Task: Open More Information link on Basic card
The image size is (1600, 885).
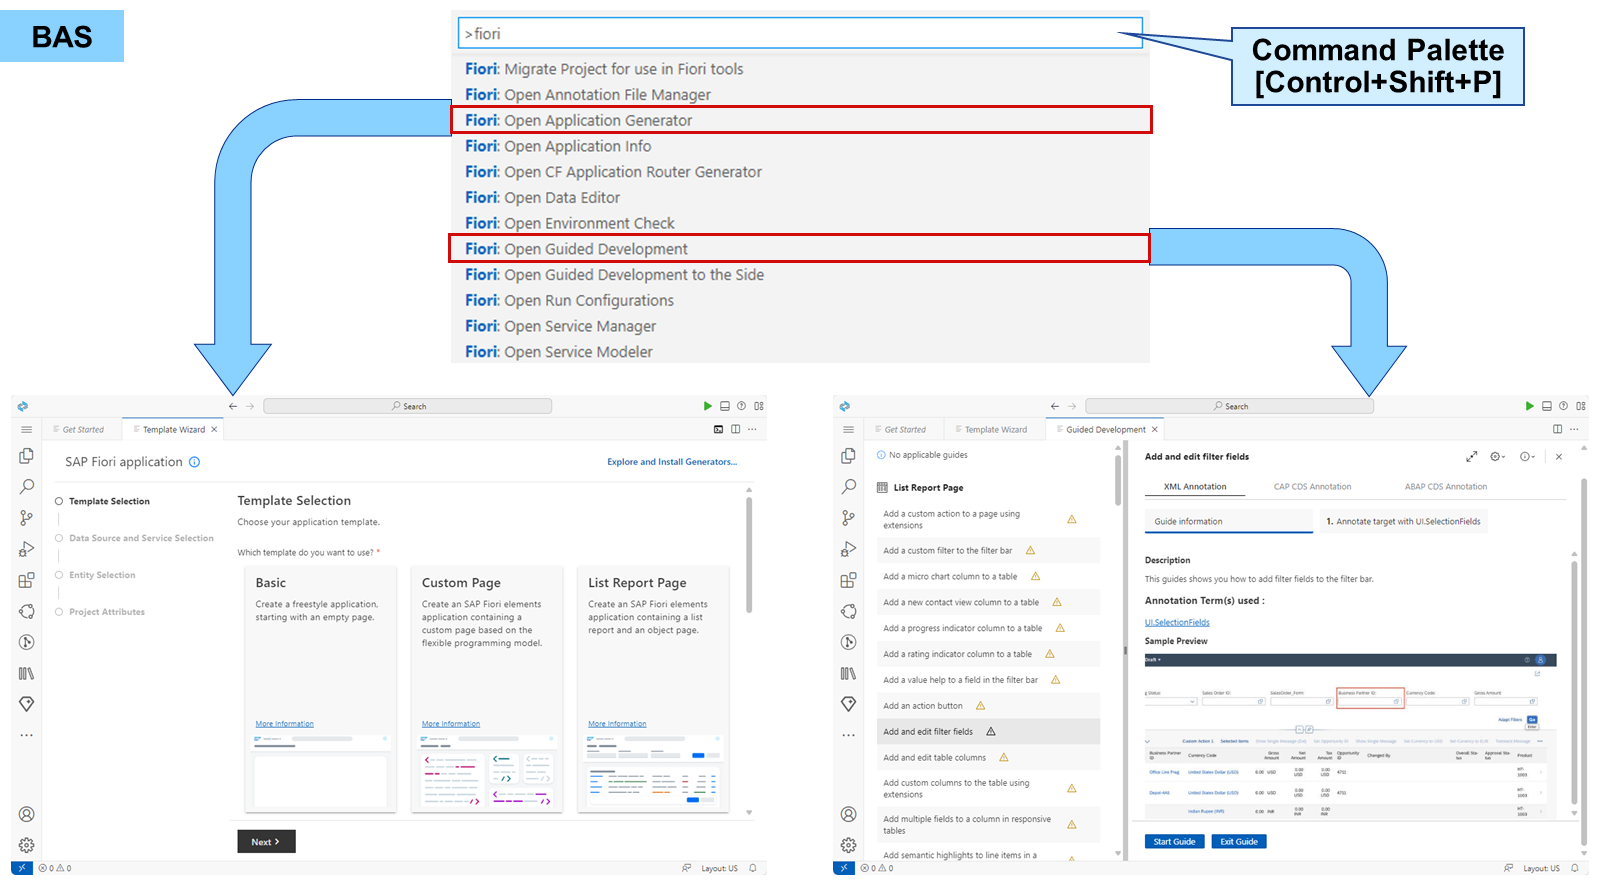Action: (x=284, y=724)
